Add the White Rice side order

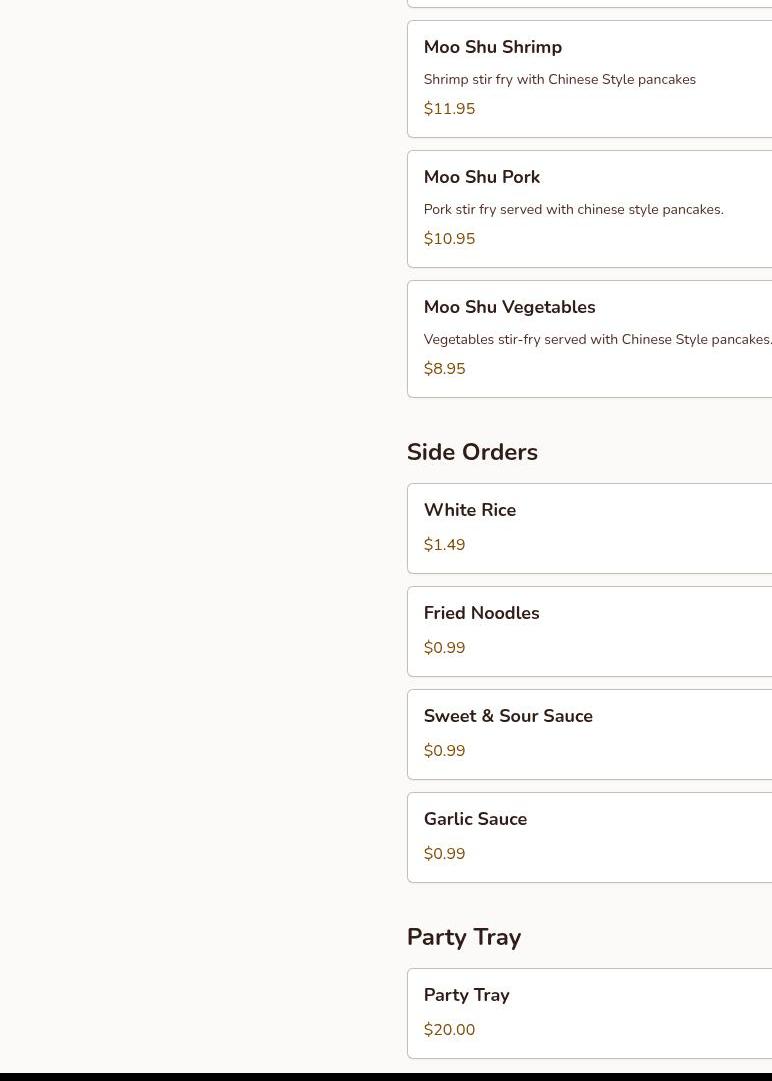click(x=470, y=510)
